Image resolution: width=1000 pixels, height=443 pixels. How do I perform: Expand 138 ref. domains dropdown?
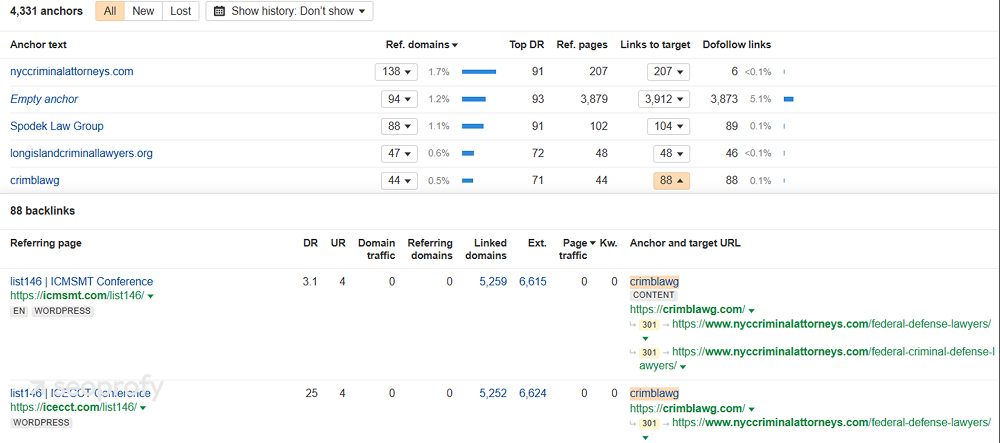396,71
